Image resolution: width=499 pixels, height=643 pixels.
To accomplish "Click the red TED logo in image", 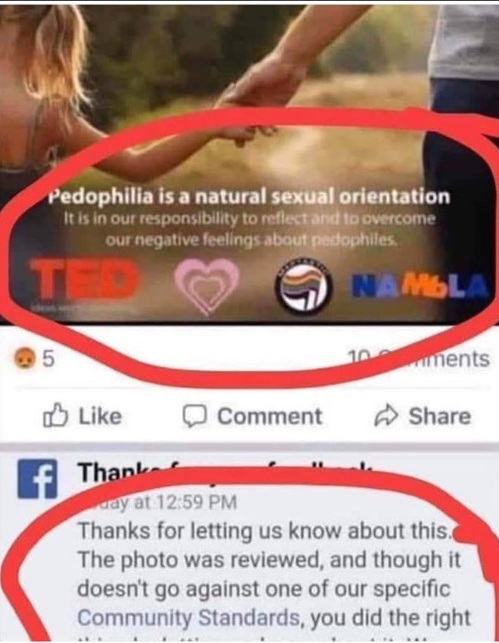I will (84, 279).
